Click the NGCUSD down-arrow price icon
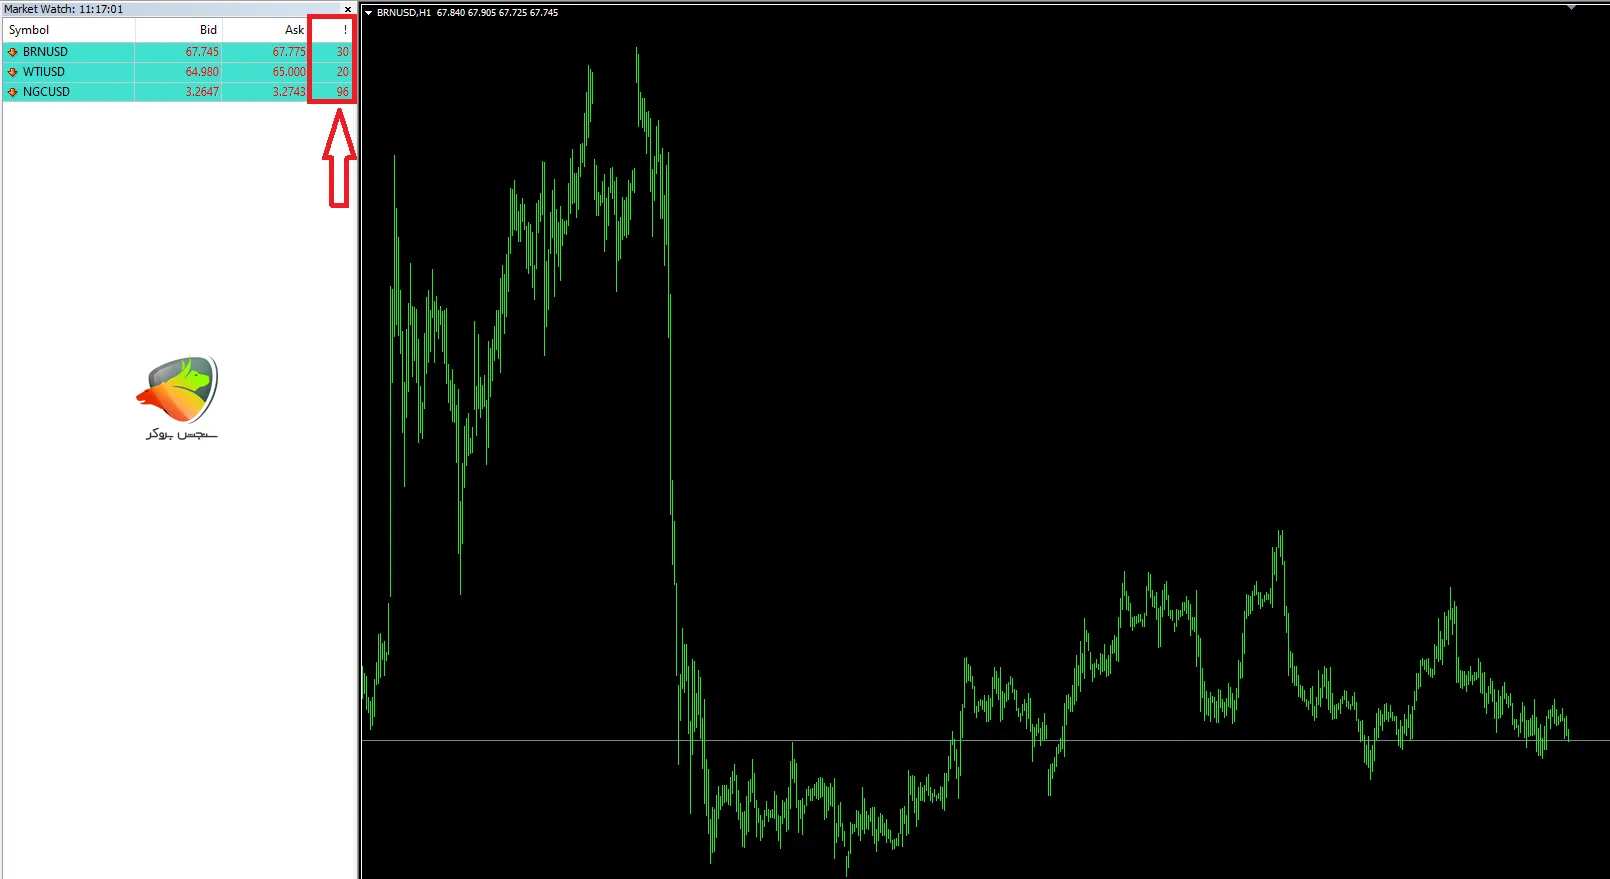The height and width of the screenshot is (879, 1610). pyautogui.click(x=13, y=92)
